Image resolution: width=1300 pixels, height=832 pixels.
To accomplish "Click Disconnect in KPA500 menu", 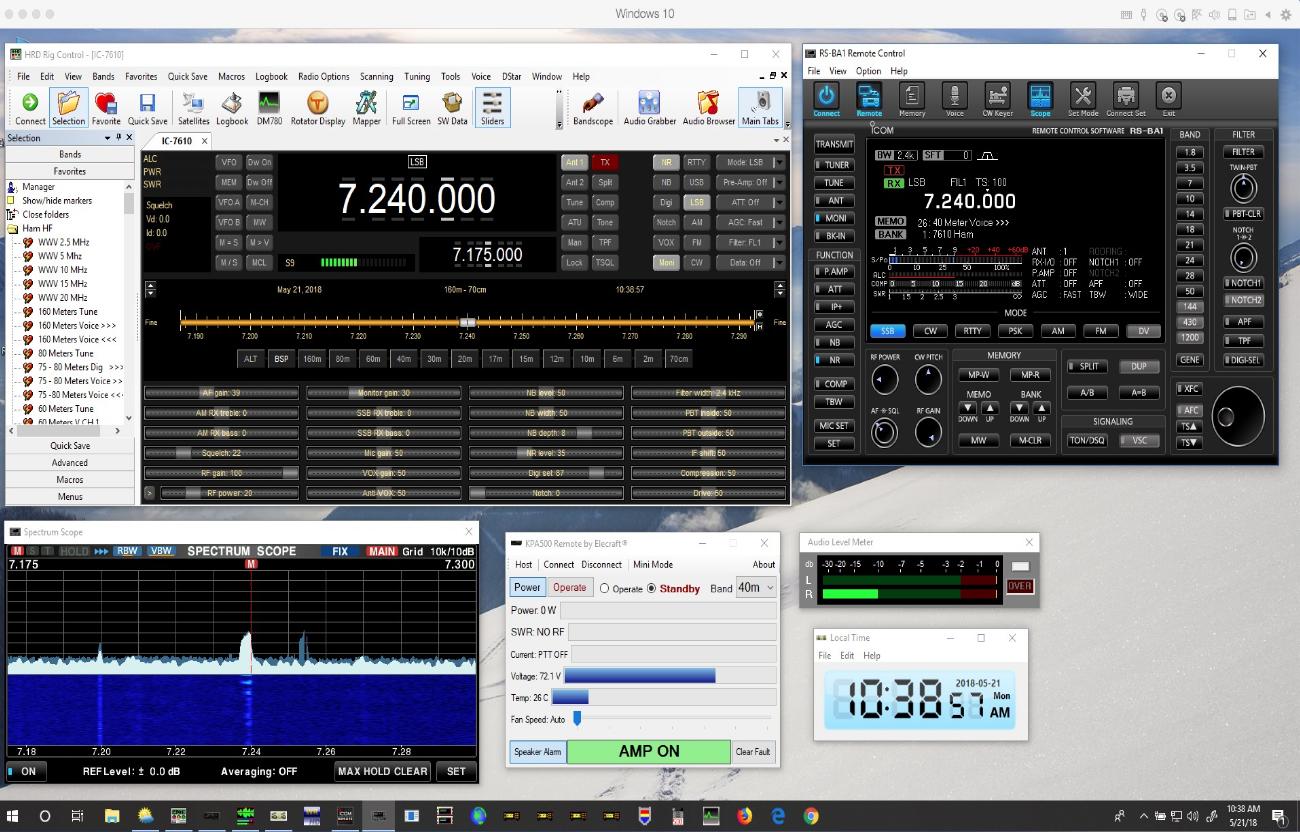I will 602,564.
